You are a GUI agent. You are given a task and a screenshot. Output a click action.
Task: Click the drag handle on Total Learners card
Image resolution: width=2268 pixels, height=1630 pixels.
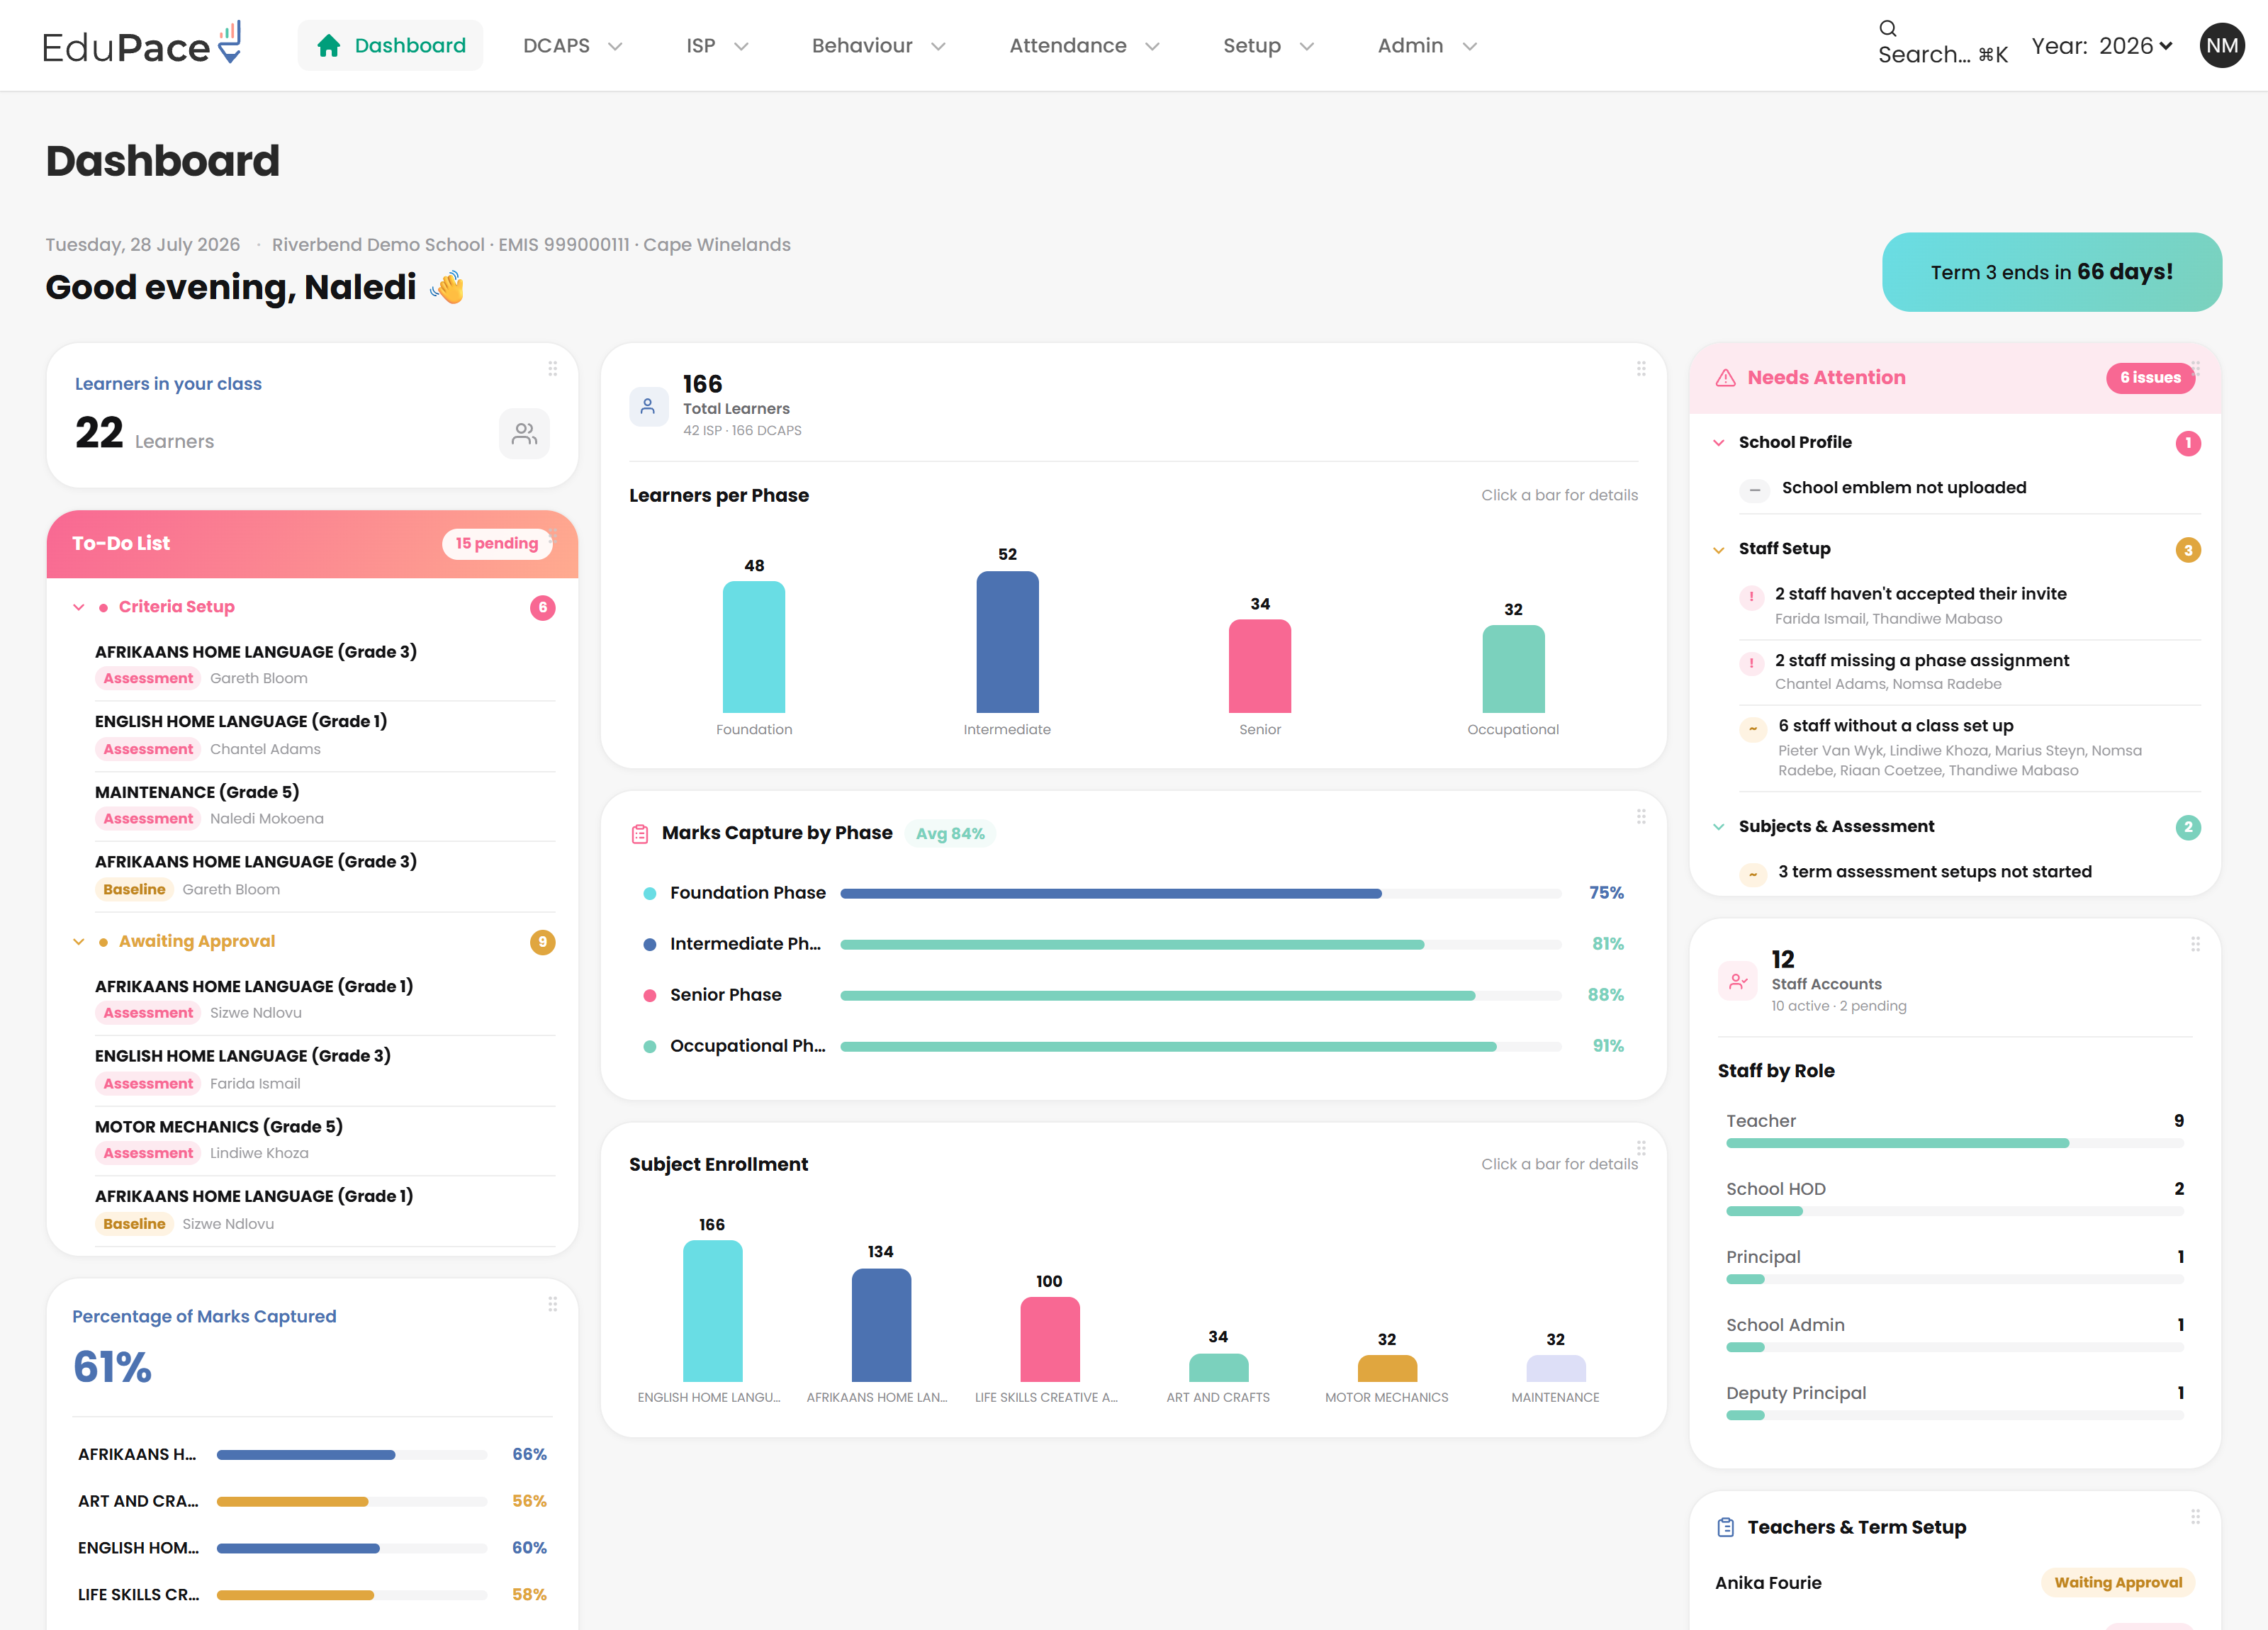tap(1641, 369)
